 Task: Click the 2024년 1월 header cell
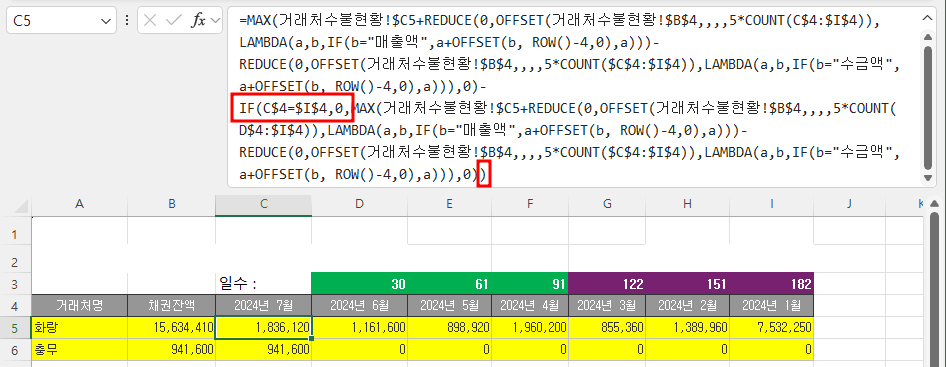point(772,305)
